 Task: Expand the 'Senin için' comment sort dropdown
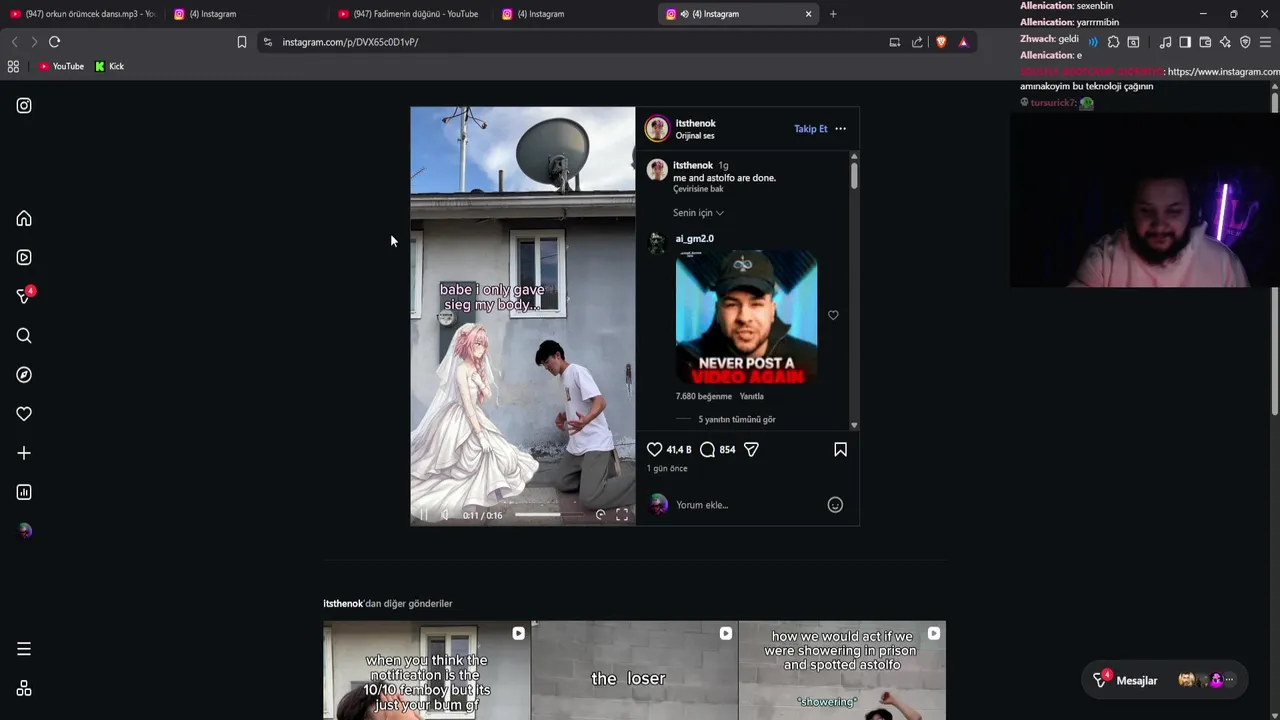(x=698, y=213)
